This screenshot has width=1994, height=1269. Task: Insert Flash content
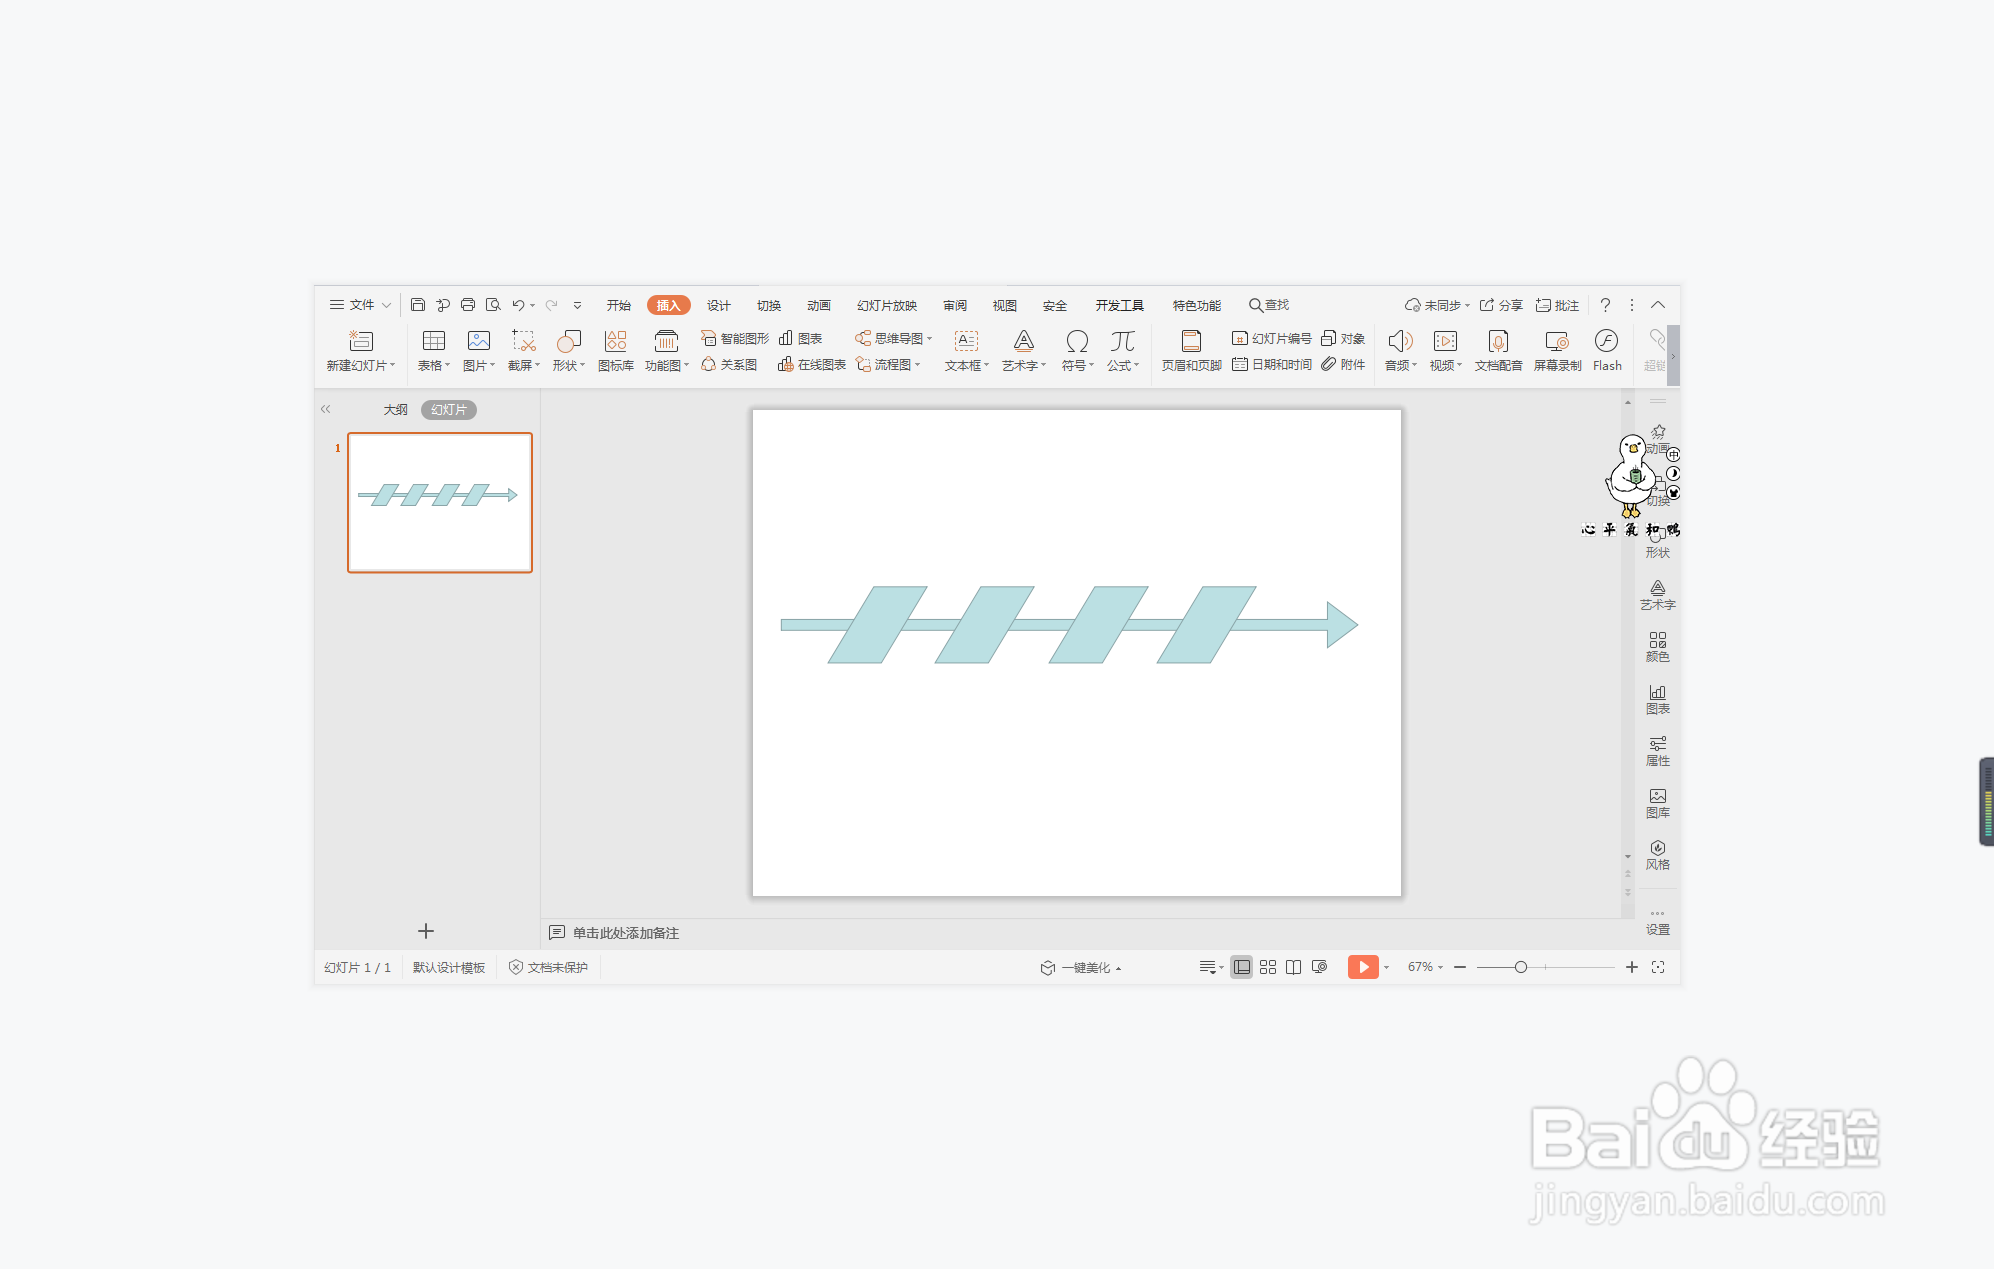point(1607,351)
